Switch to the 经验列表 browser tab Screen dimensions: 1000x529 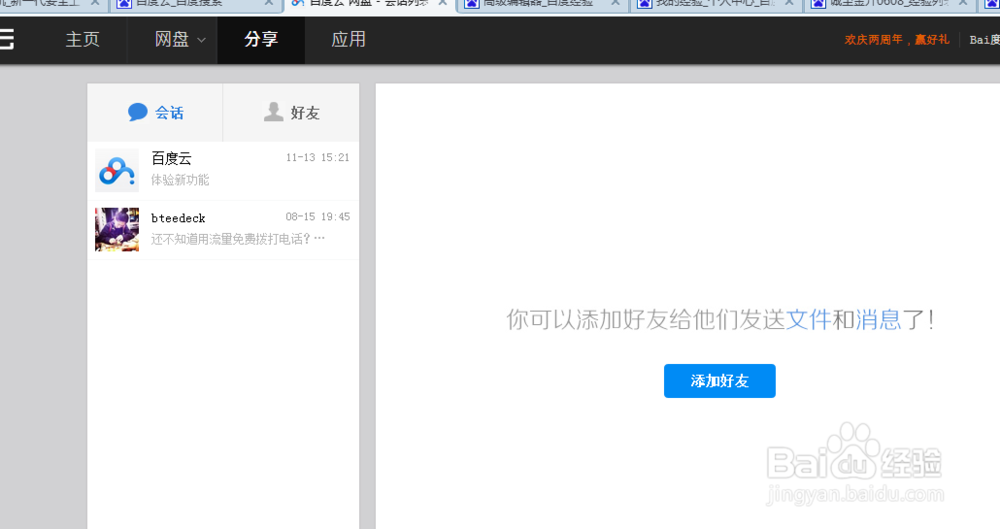(x=890, y=4)
